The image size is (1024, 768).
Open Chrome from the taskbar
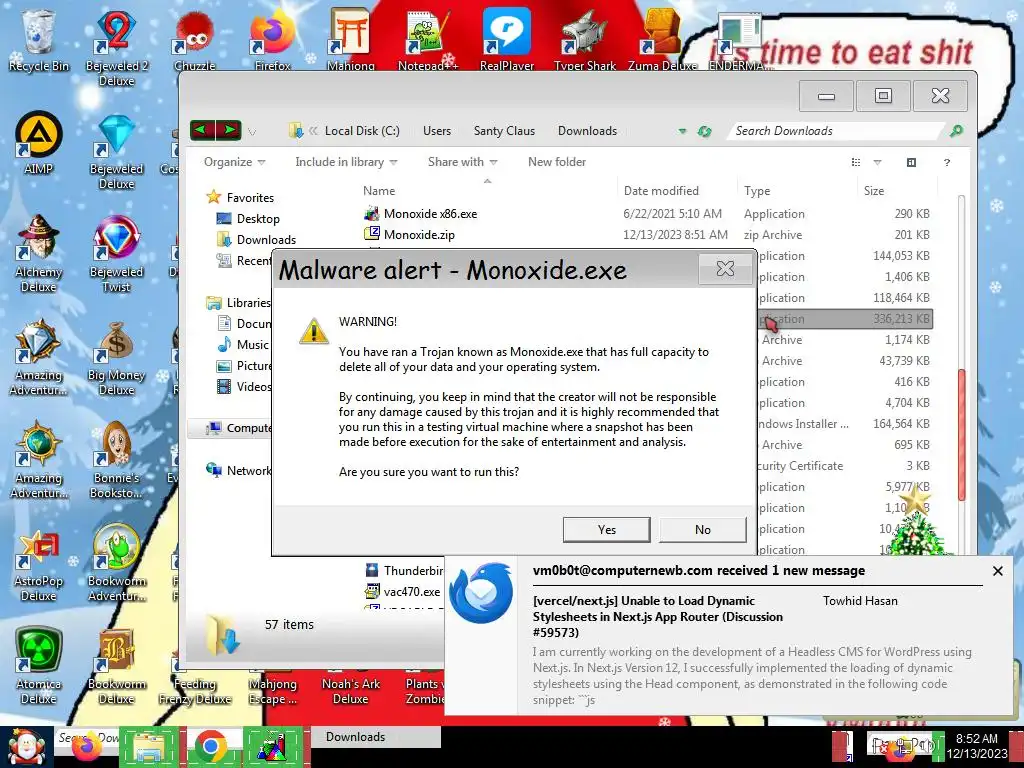210,747
